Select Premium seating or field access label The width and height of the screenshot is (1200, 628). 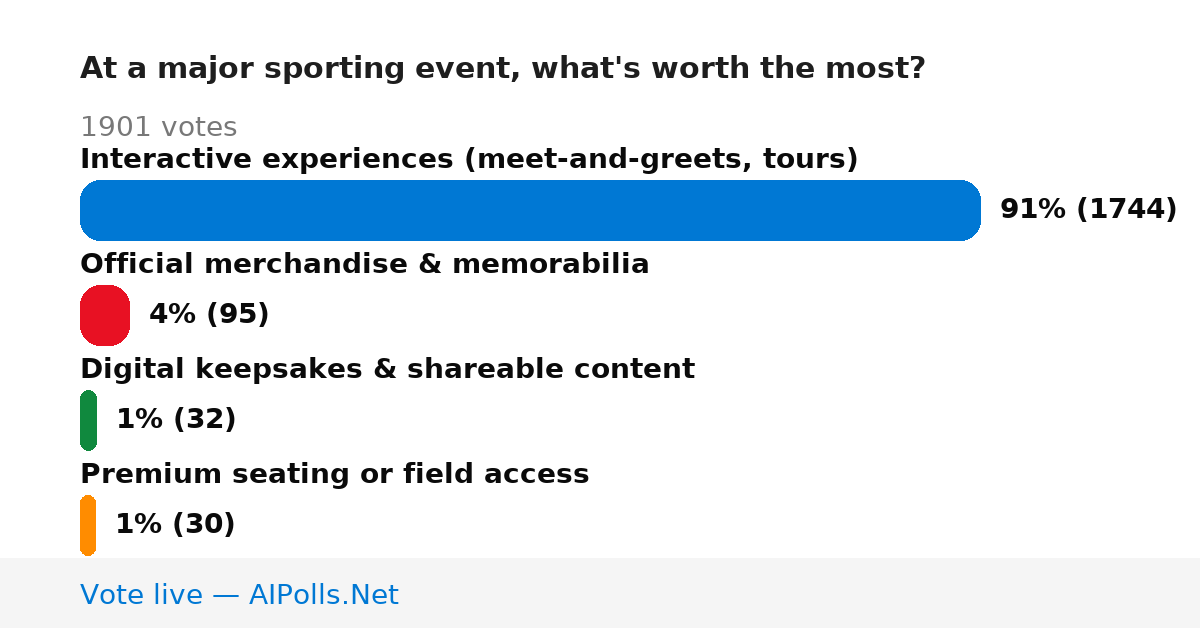click(335, 475)
